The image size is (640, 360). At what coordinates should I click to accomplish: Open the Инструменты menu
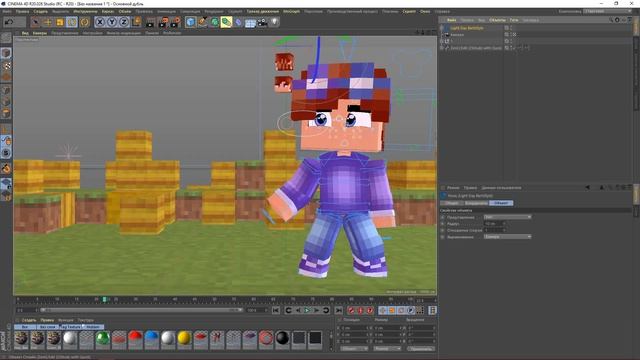(x=85, y=11)
